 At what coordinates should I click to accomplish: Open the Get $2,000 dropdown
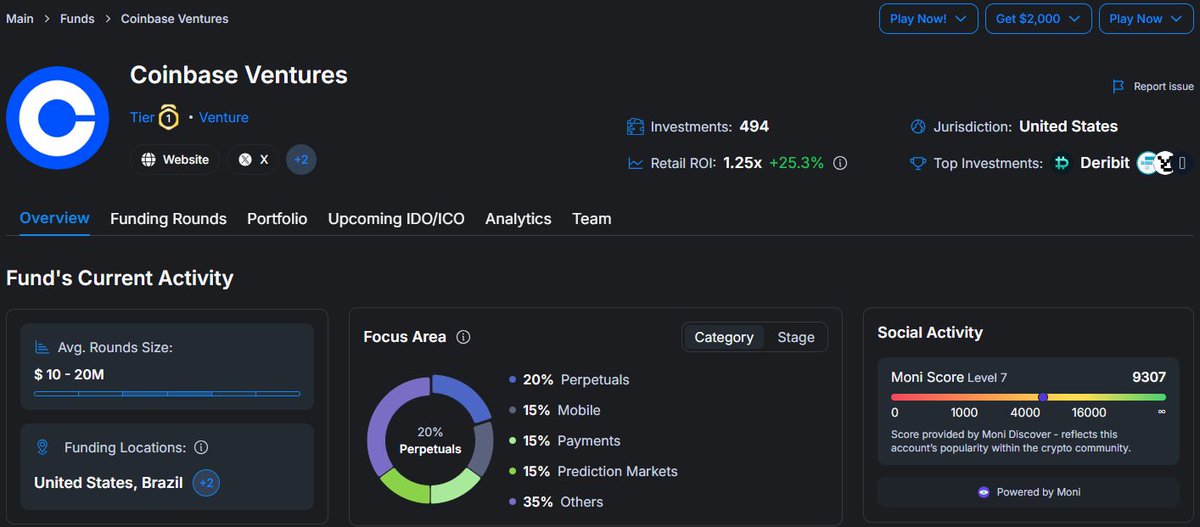(1038, 18)
